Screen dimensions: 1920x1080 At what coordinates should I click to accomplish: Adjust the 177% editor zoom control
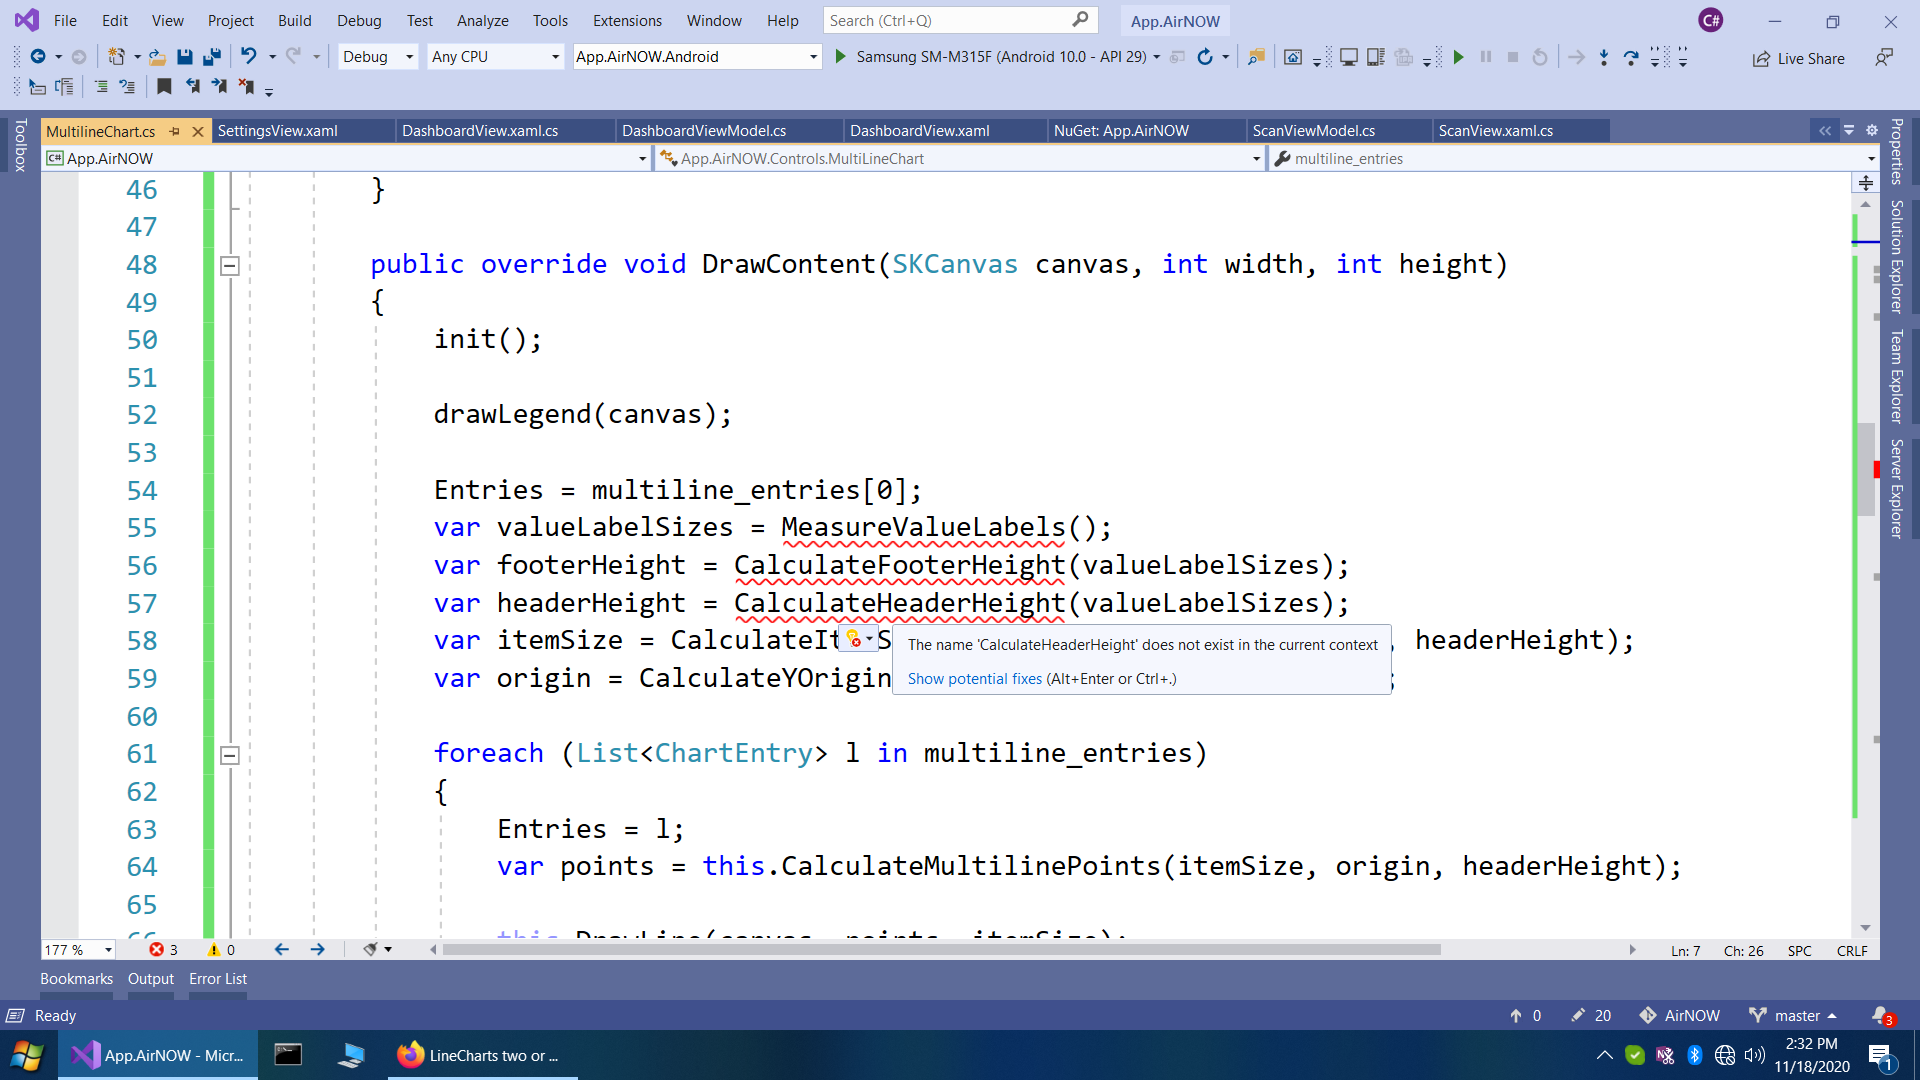pyautogui.click(x=78, y=950)
